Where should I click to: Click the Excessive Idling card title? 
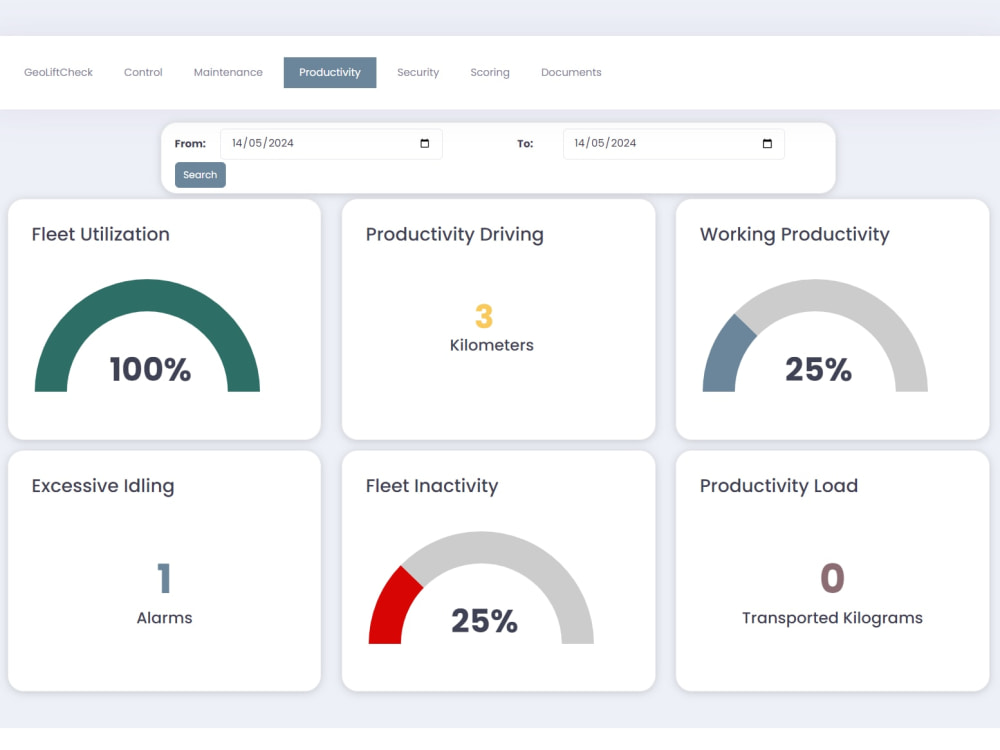tap(103, 486)
